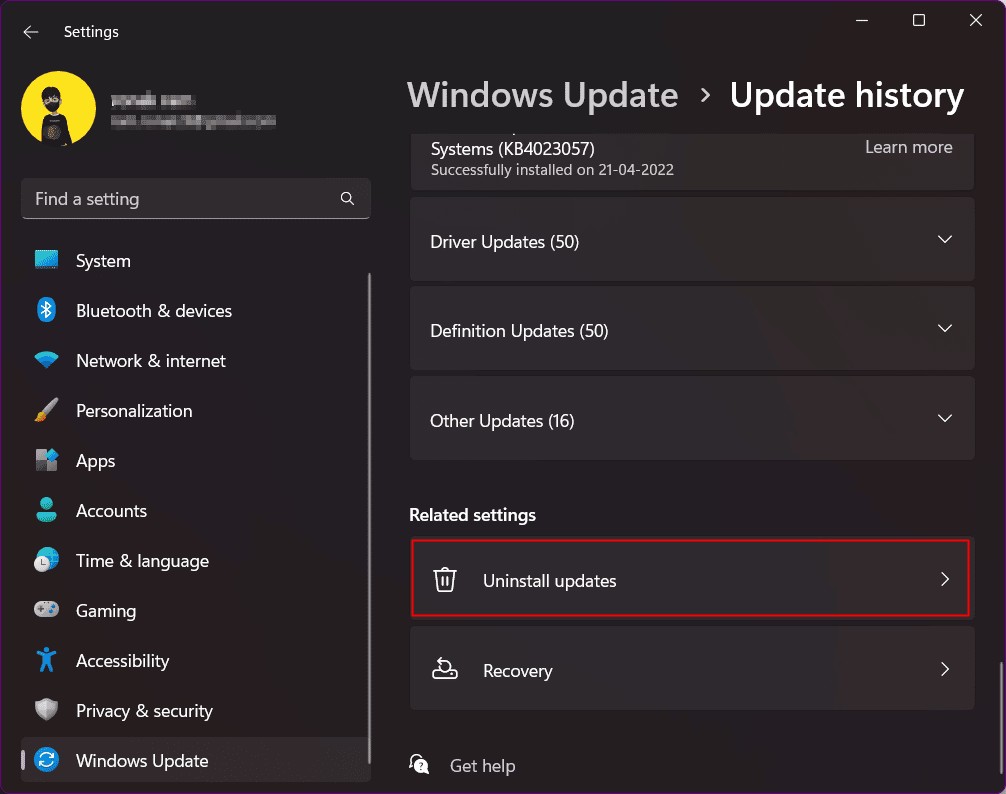Expand Definition Updates (50) chevron
Viewport: 1006px width, 794px height.
click(944, 328)
